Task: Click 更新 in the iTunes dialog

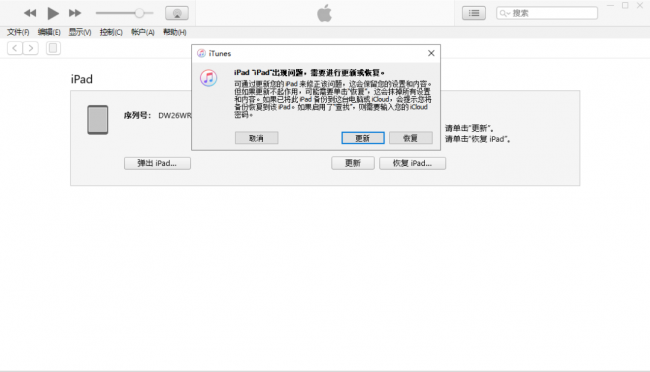Action: (363, 138)
